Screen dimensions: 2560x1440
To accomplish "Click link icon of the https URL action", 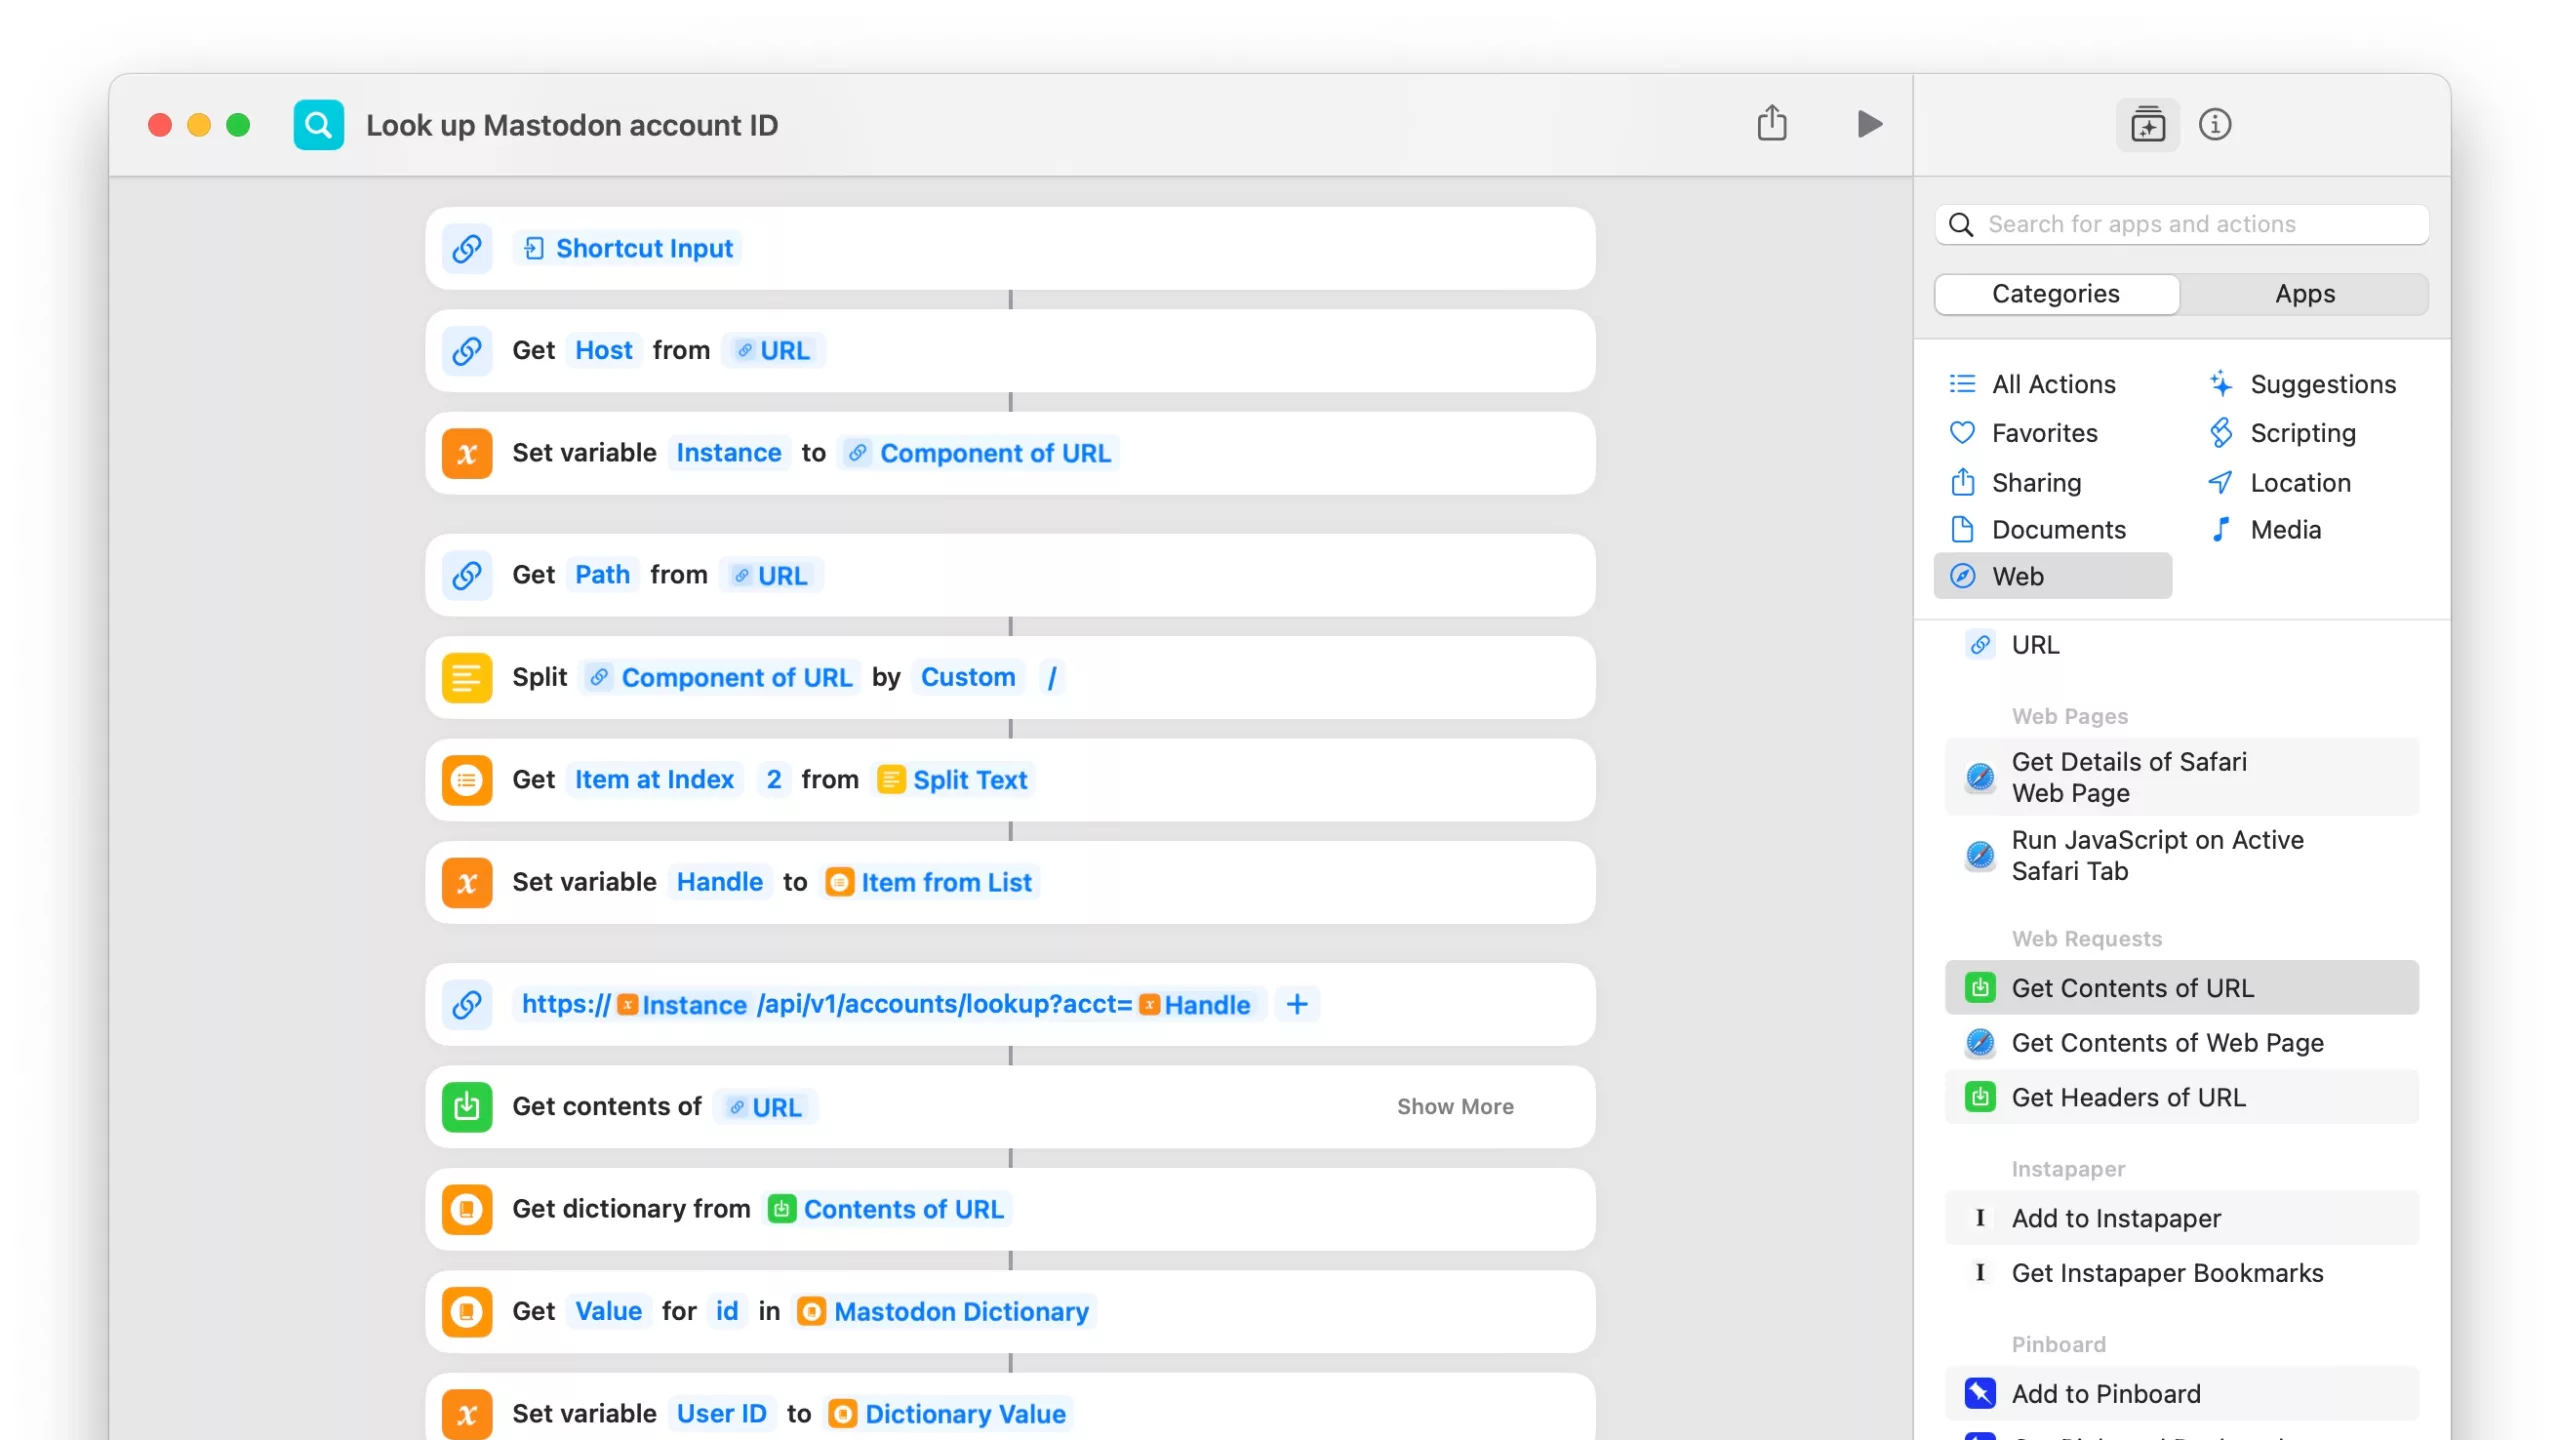I will point(466,1005).
